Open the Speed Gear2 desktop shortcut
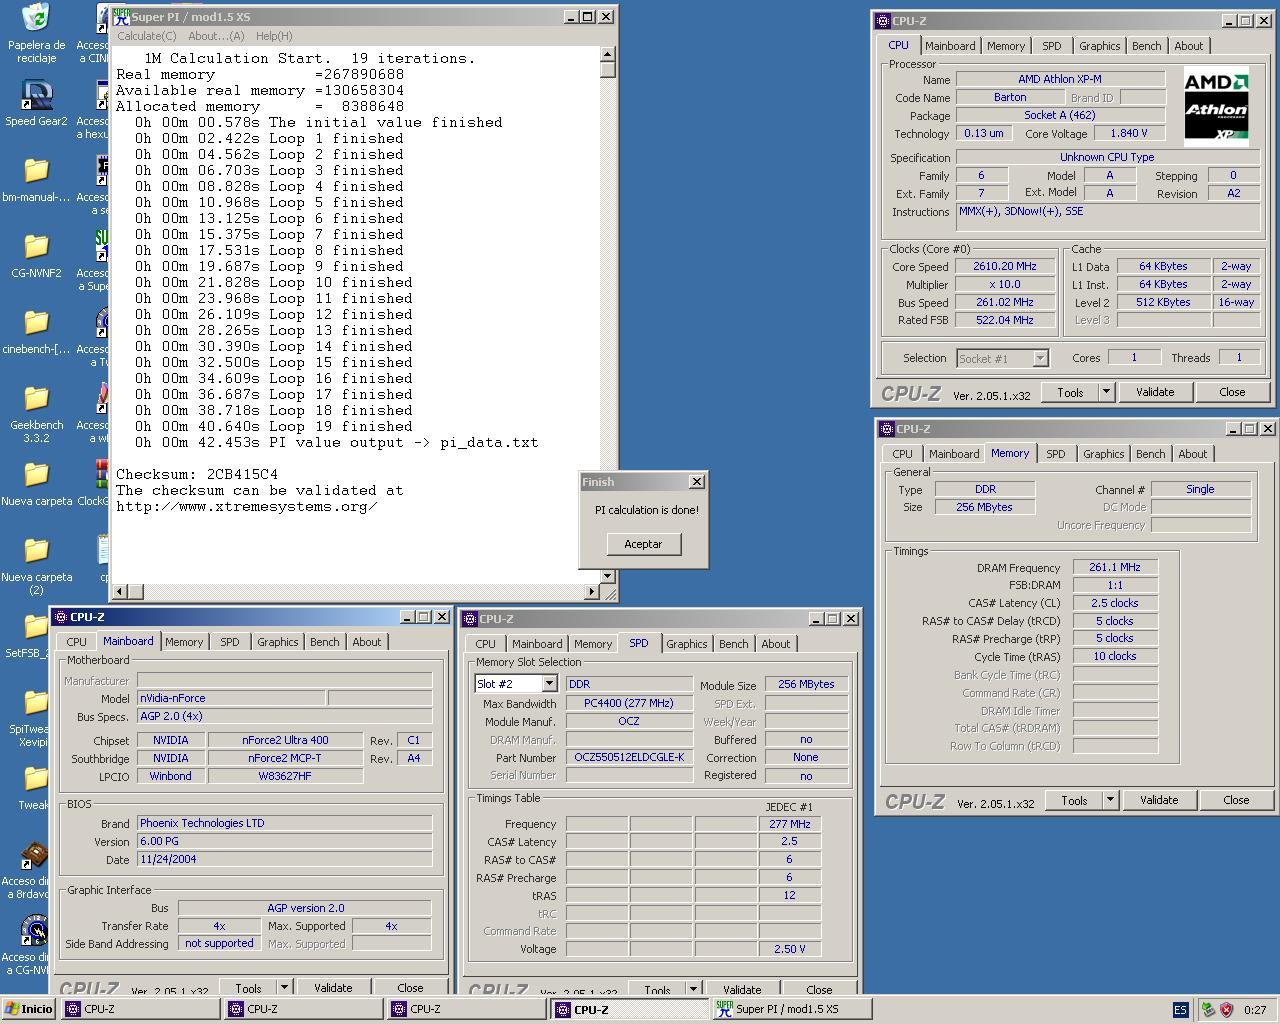The width and height of the screenshot is (1280, 1024). tap(36, 96)
